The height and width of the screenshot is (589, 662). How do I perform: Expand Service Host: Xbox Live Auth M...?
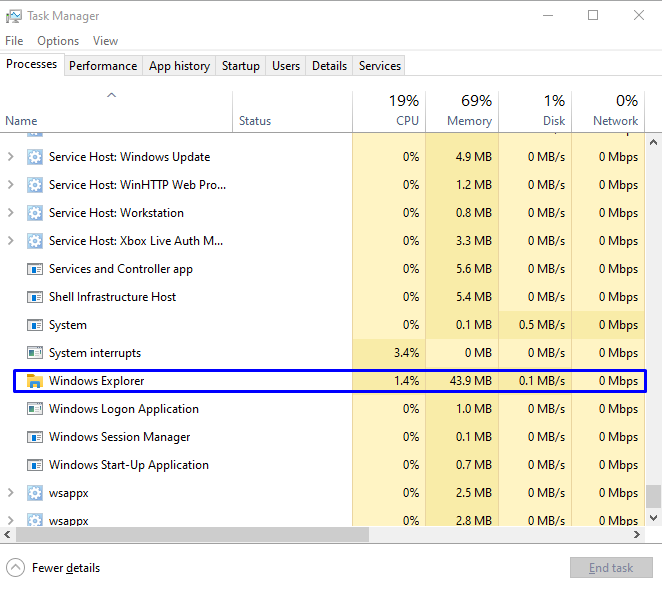pos(11,241)
